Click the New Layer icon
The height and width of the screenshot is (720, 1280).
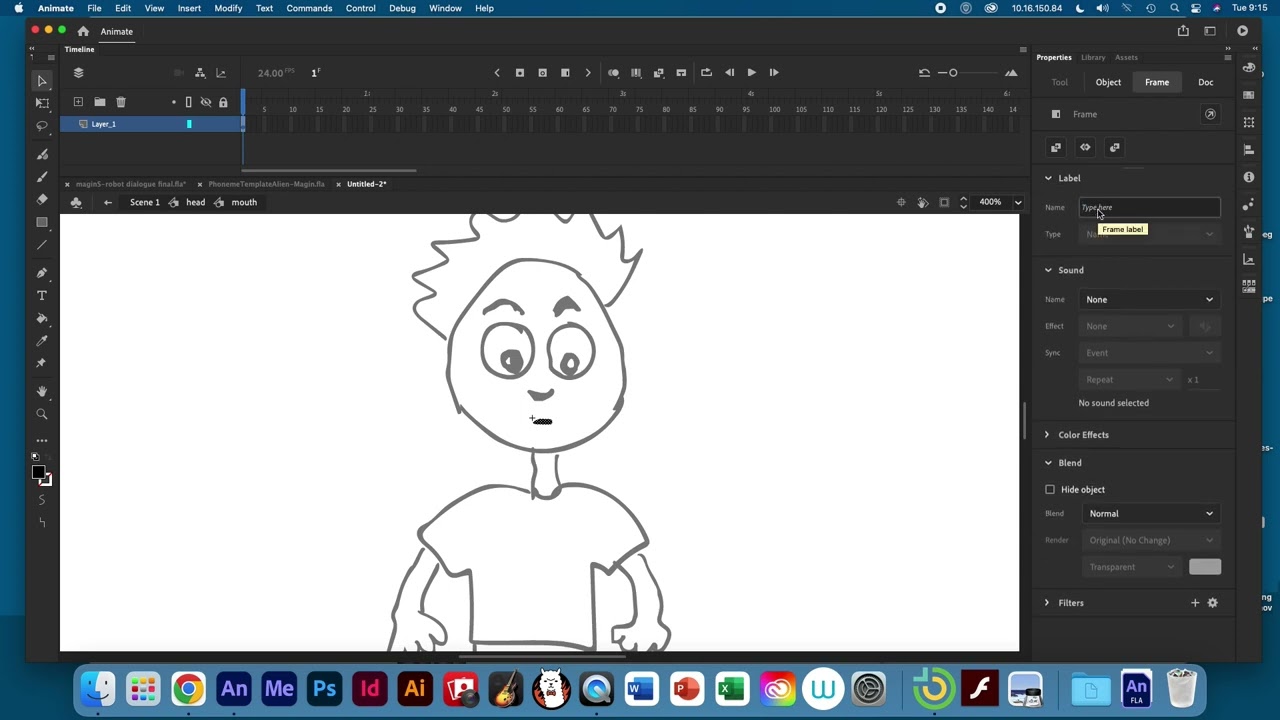78,102
